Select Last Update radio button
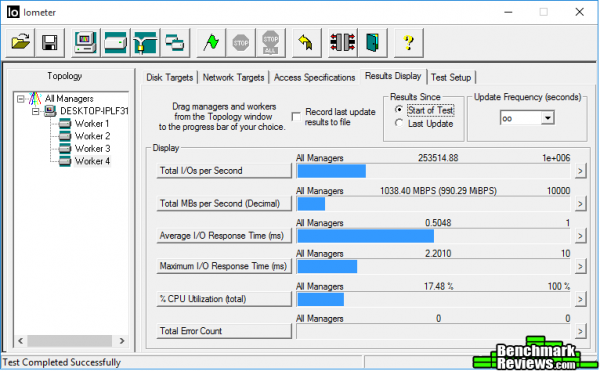 399,124
